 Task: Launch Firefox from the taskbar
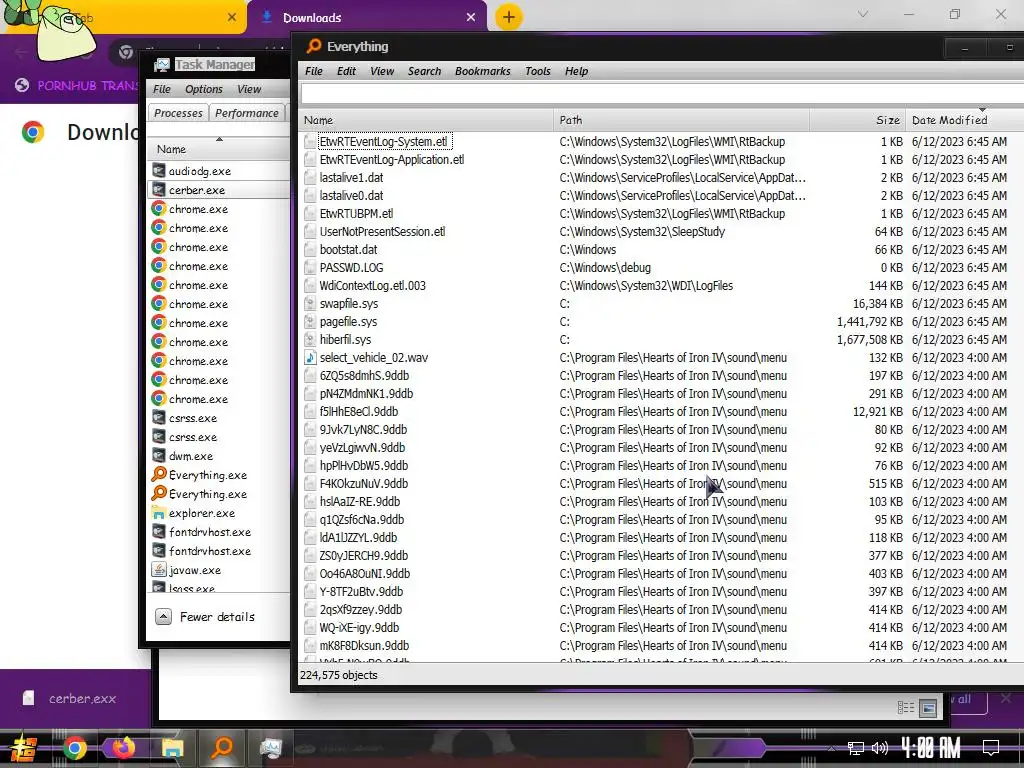tap(122, 747)
